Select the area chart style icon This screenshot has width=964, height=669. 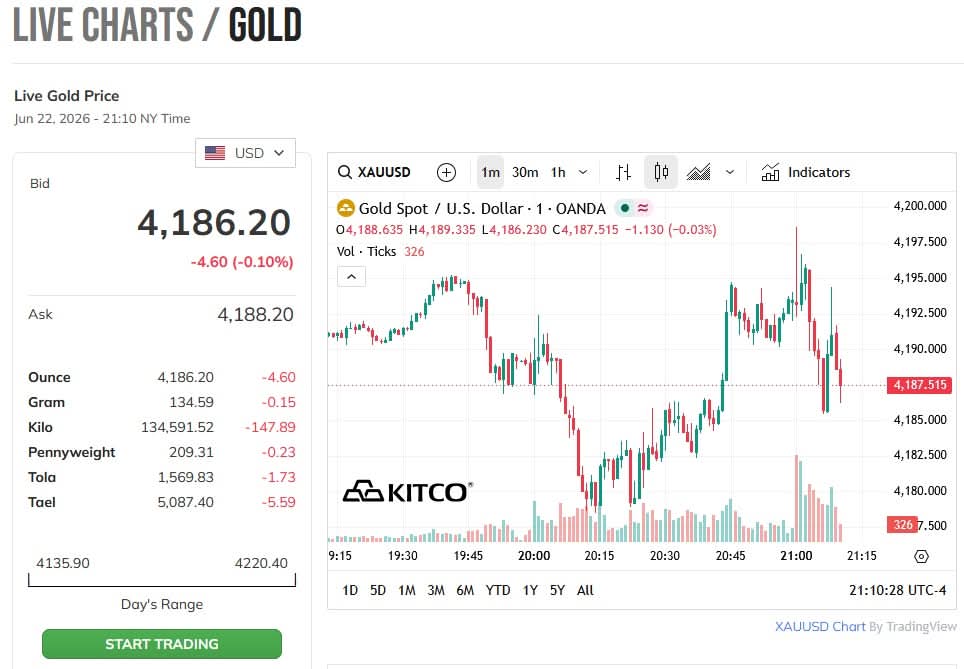tap(698, 173)
